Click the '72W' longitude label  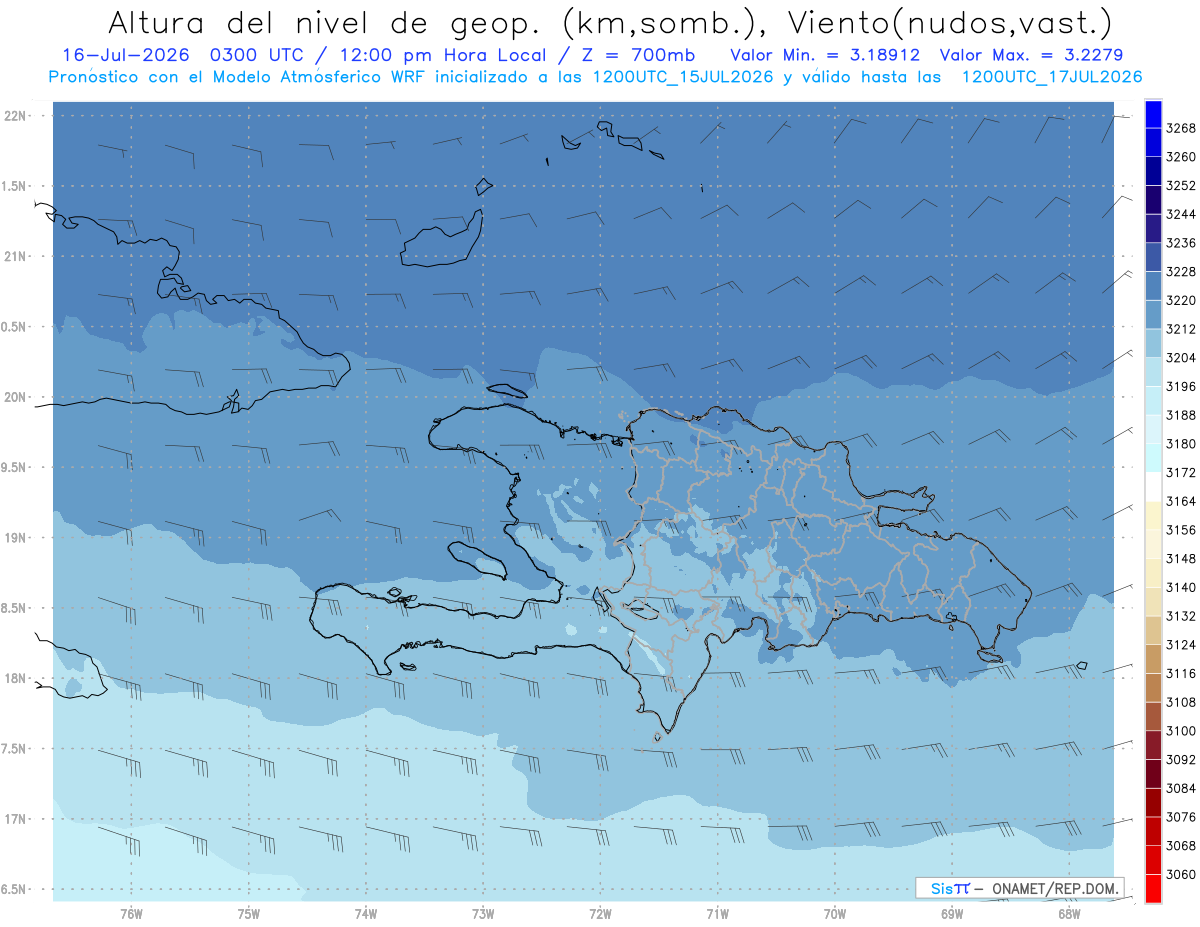click(x=600, y=914)
